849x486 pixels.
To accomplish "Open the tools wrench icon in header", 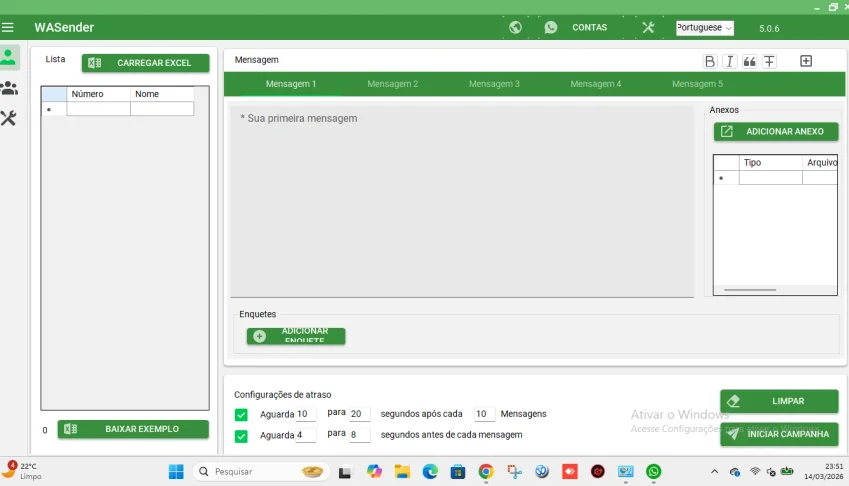I will click(648, 27).
